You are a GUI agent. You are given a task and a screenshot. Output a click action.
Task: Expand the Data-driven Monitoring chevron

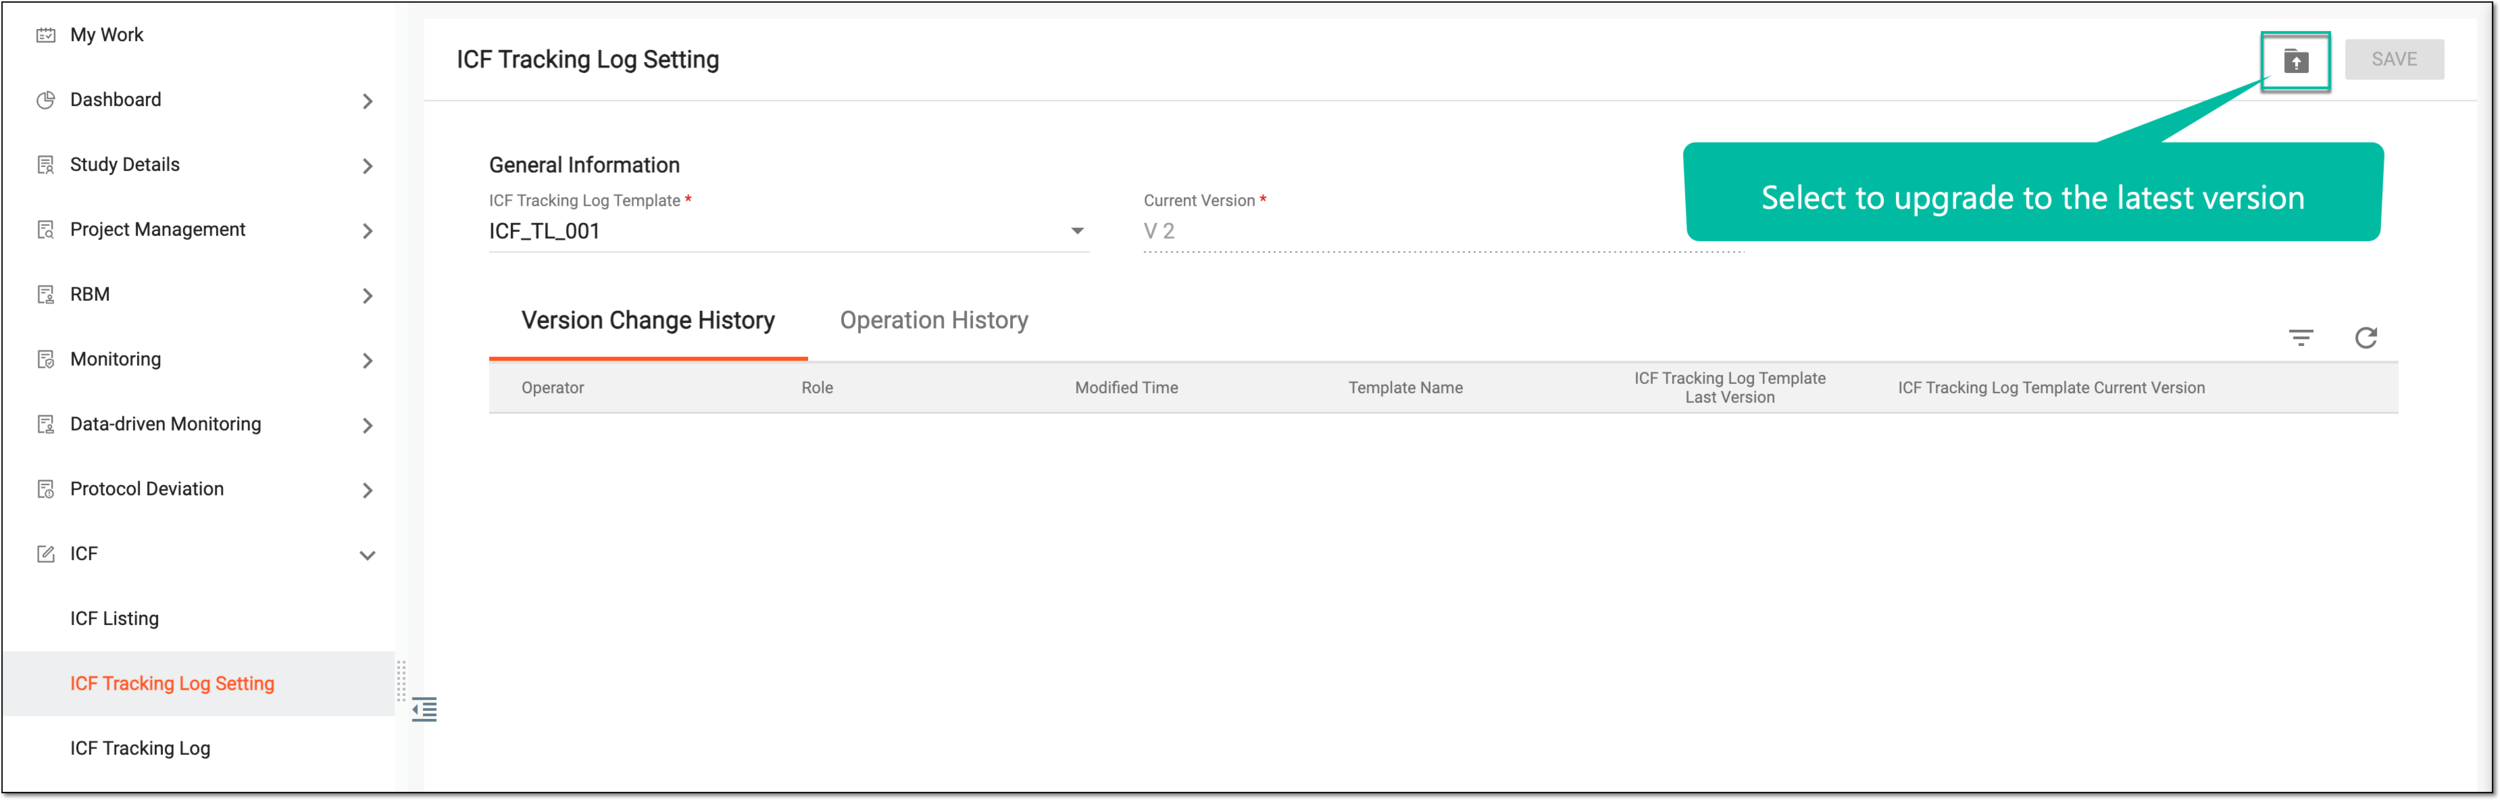368,426
